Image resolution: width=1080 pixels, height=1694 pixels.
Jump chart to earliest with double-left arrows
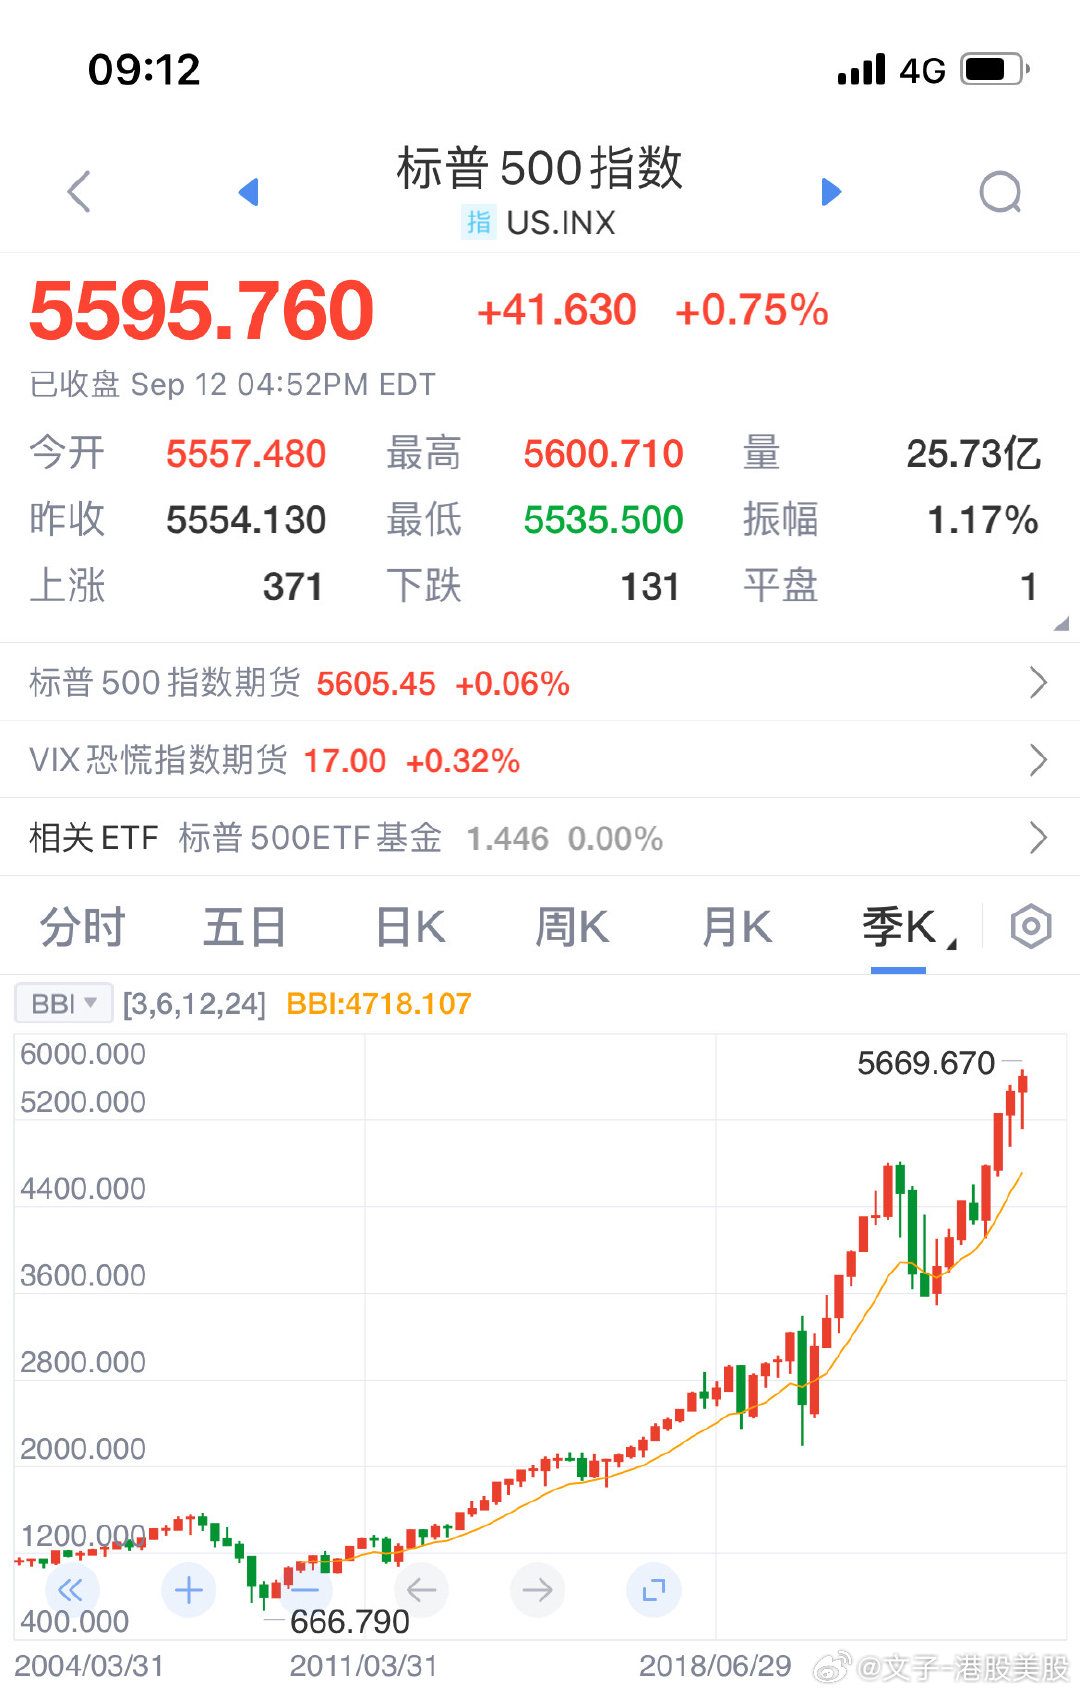(x=72, y=1590)
